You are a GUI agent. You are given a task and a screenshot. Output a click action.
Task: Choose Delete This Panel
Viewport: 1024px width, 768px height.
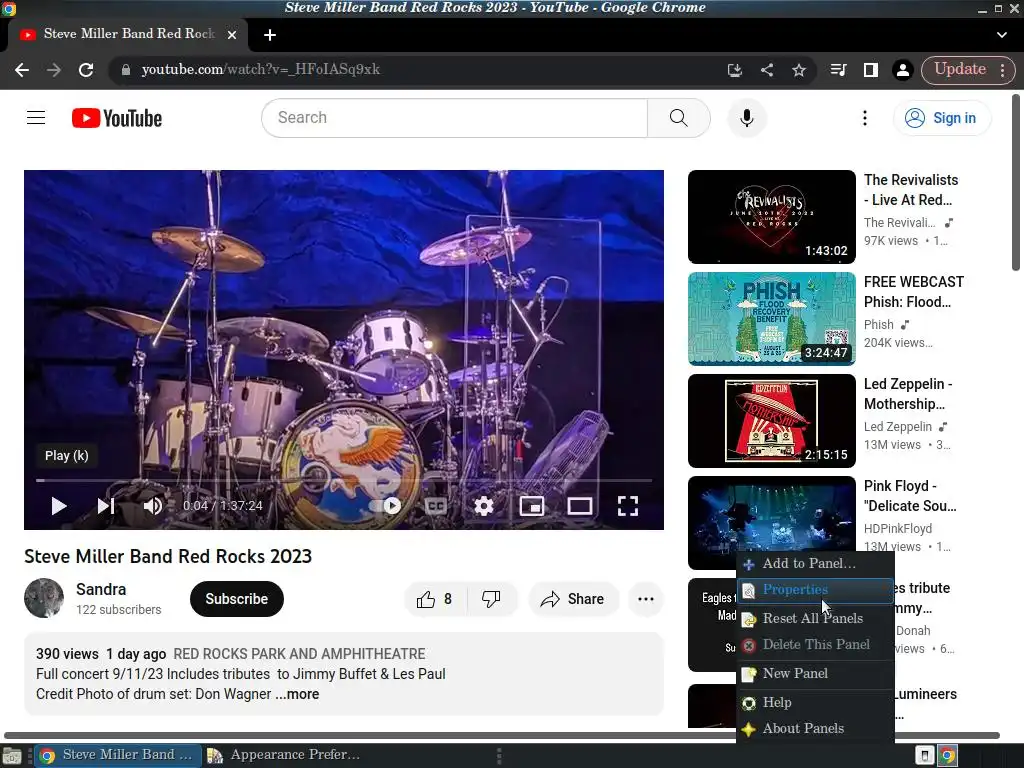tap(815, 645)
